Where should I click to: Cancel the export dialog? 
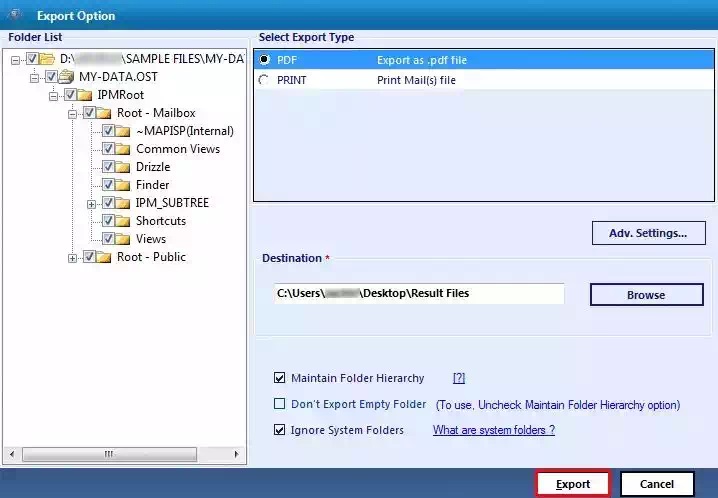657,484
